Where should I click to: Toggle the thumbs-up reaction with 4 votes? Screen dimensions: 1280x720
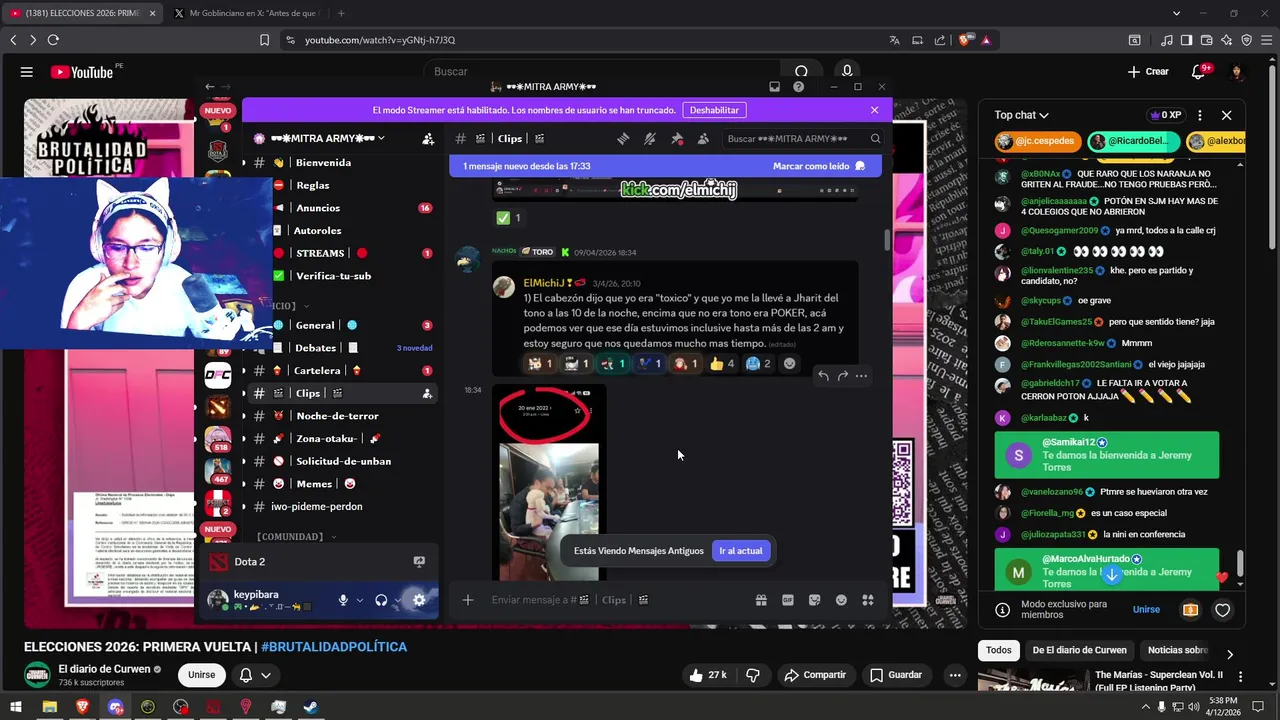[x=722, y=364]
